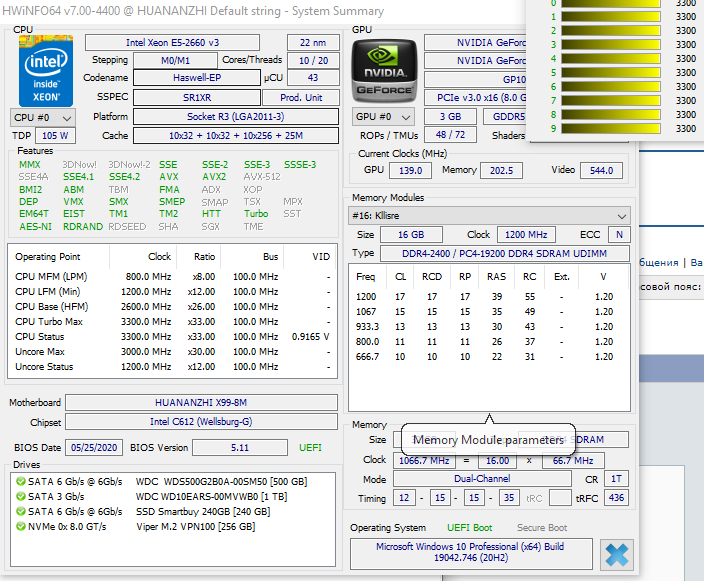Click the greyed Secure Boot label
This screenshot has width=704, height=581.
coord(542,528)
